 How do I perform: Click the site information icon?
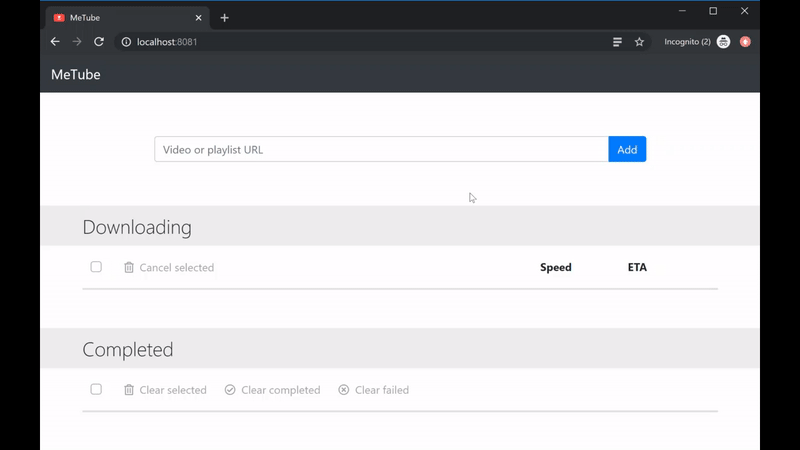(126, 42)
